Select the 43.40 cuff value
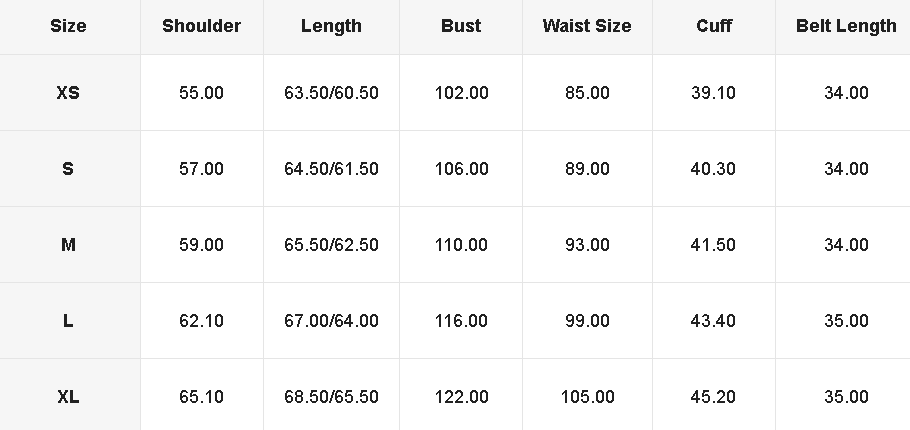 pyautogui.click(x=713, y=321)
